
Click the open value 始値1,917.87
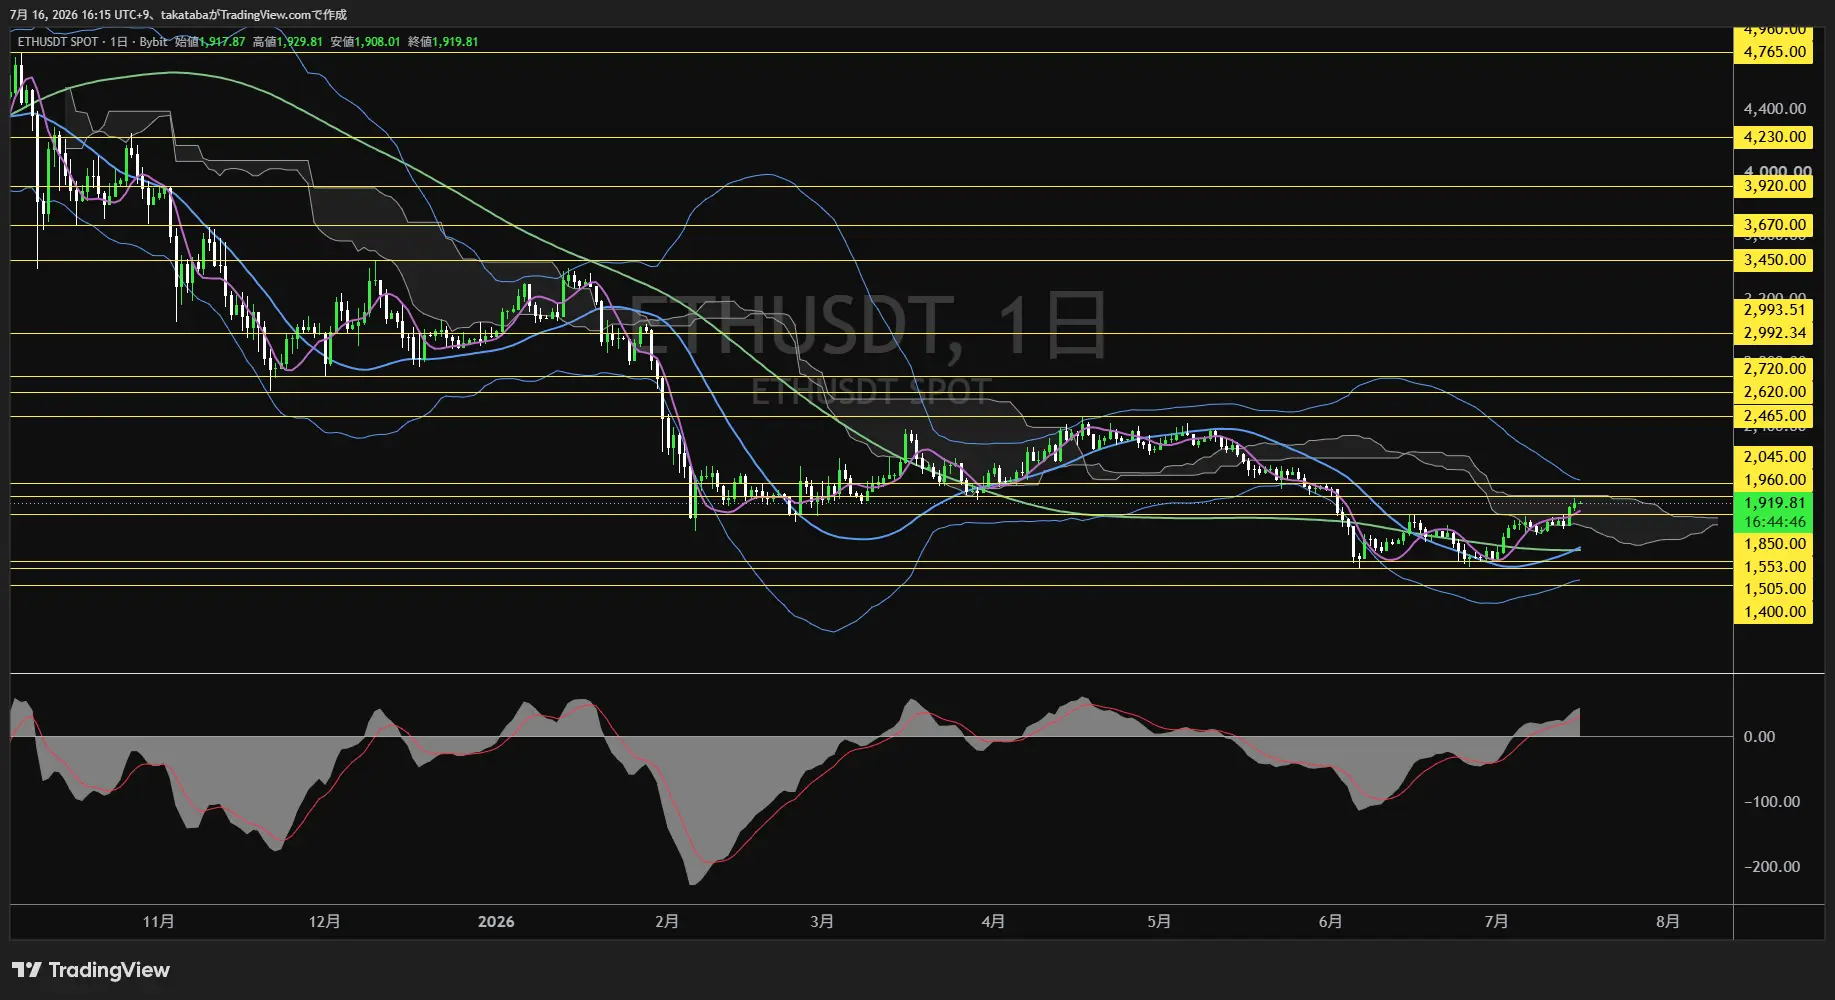210,42
